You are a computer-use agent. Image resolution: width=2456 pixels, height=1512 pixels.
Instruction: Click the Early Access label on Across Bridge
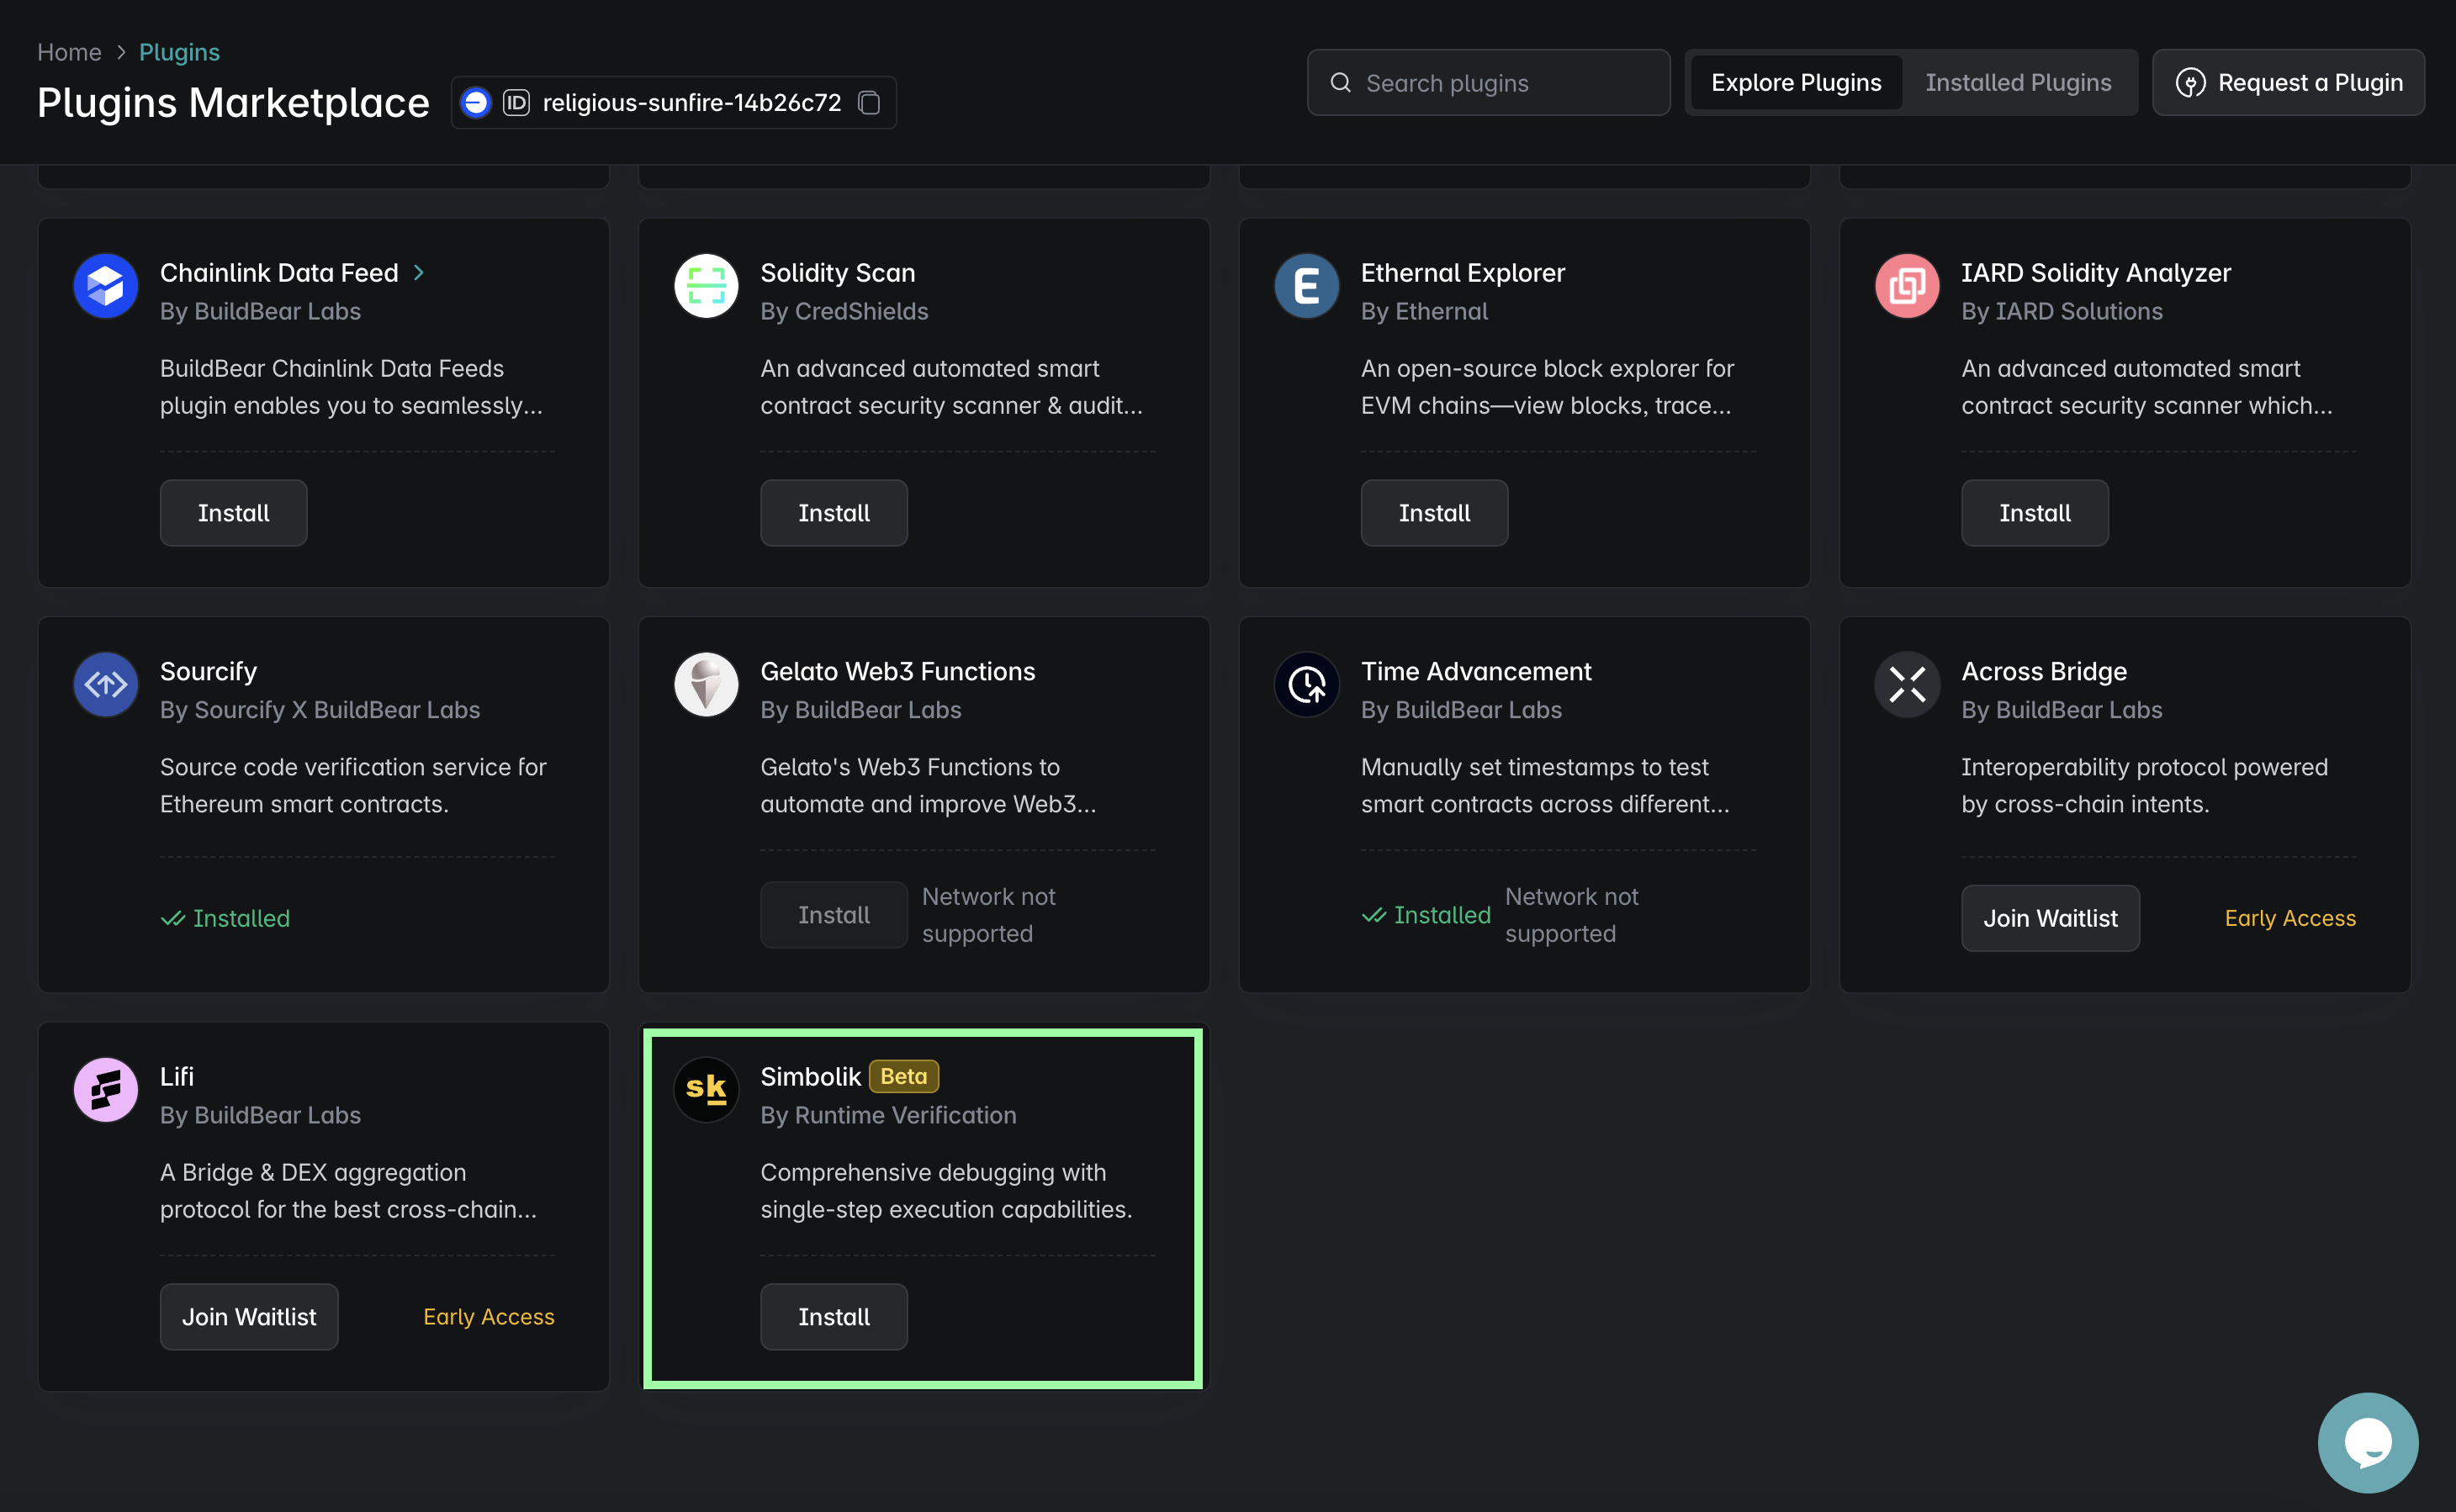(x=2290, y=918)
